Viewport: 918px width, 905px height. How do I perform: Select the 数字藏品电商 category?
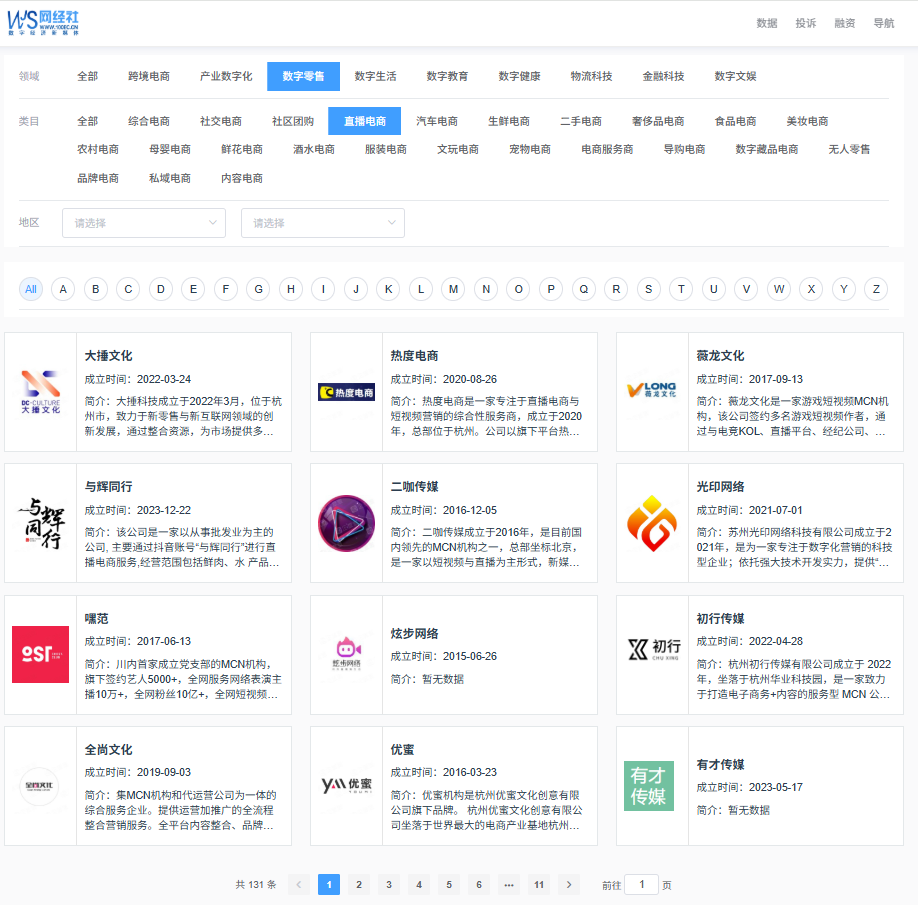coord(767,149)
